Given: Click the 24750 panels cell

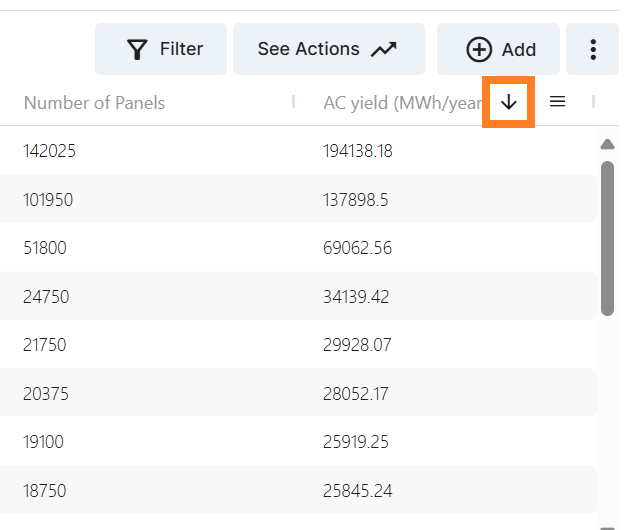Looking at the screenshot, I should coord(46,297).
